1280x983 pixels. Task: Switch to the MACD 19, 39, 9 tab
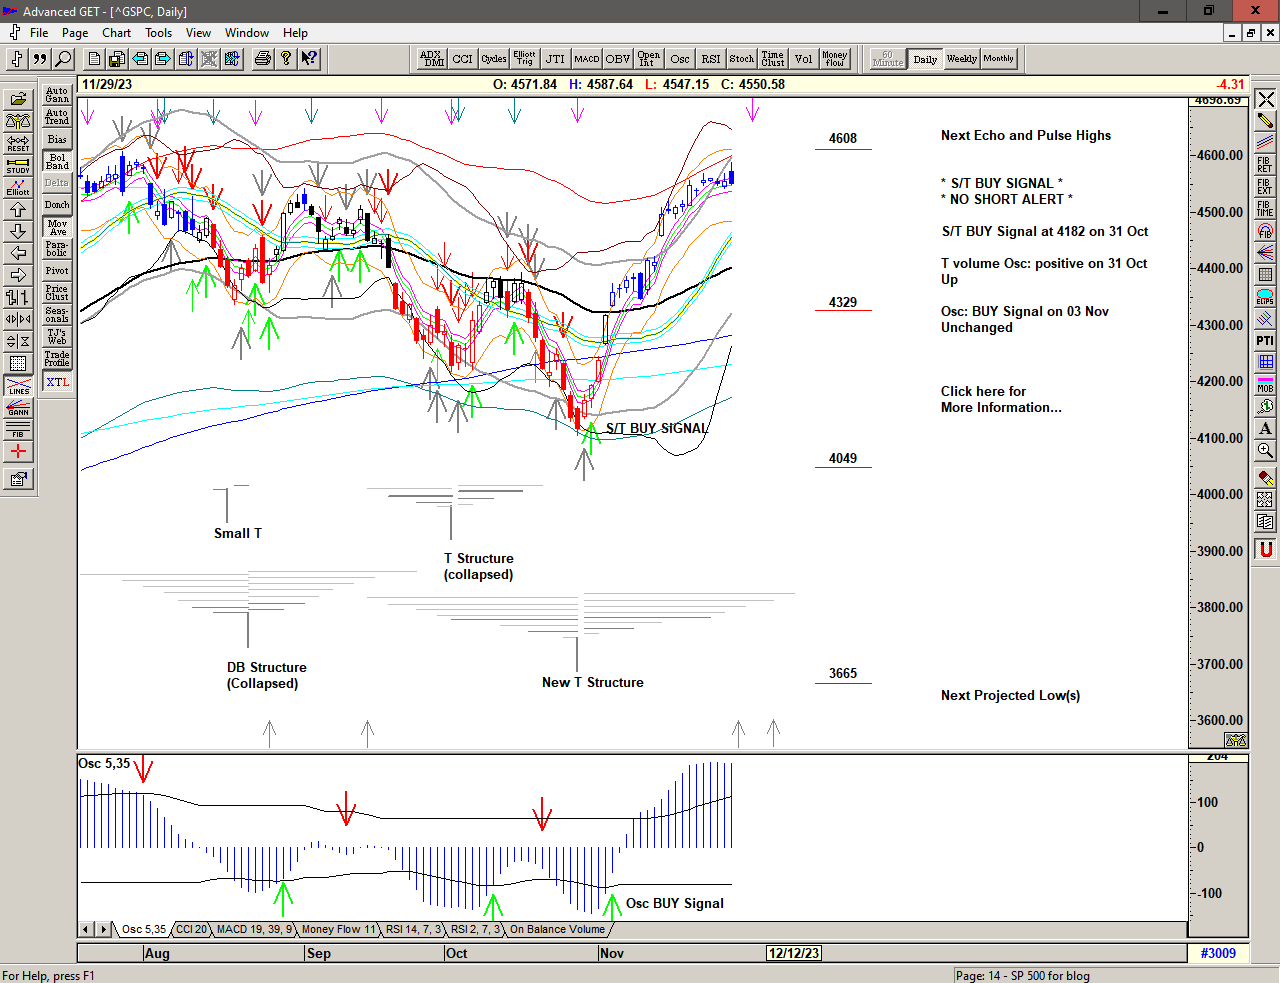pos(254,929)
